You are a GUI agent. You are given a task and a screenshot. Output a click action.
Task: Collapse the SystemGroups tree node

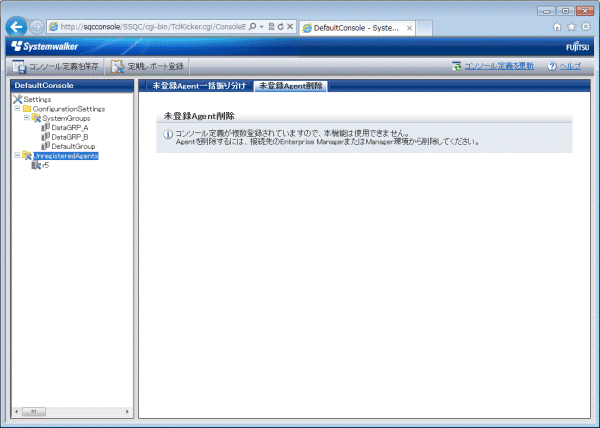[26, 118]
